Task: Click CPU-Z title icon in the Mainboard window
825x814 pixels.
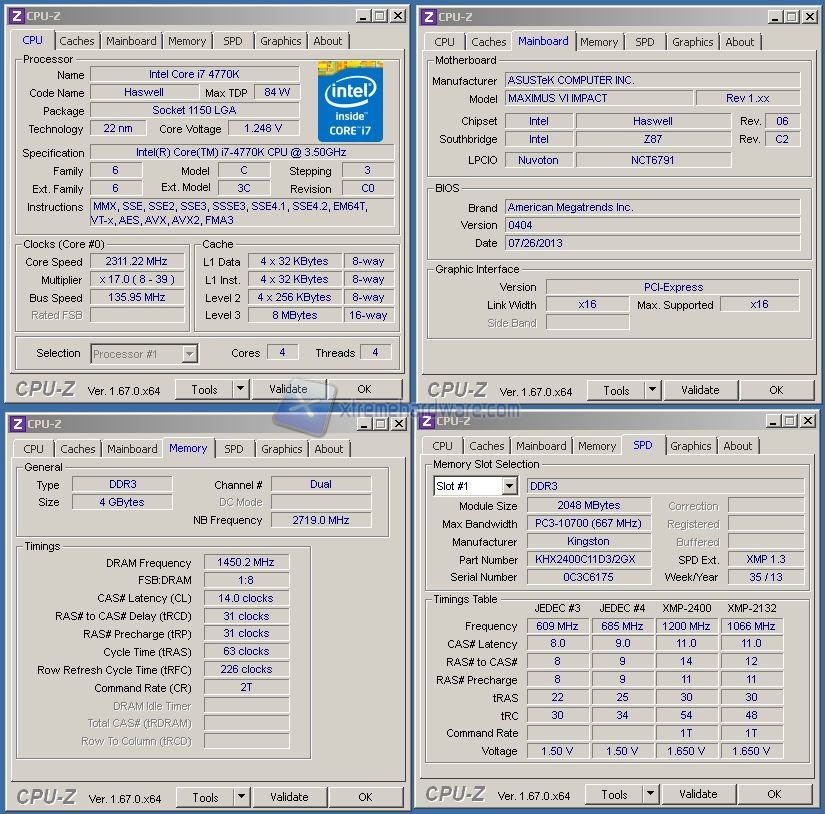Action: pyautogui.click(x=428, y=16)
